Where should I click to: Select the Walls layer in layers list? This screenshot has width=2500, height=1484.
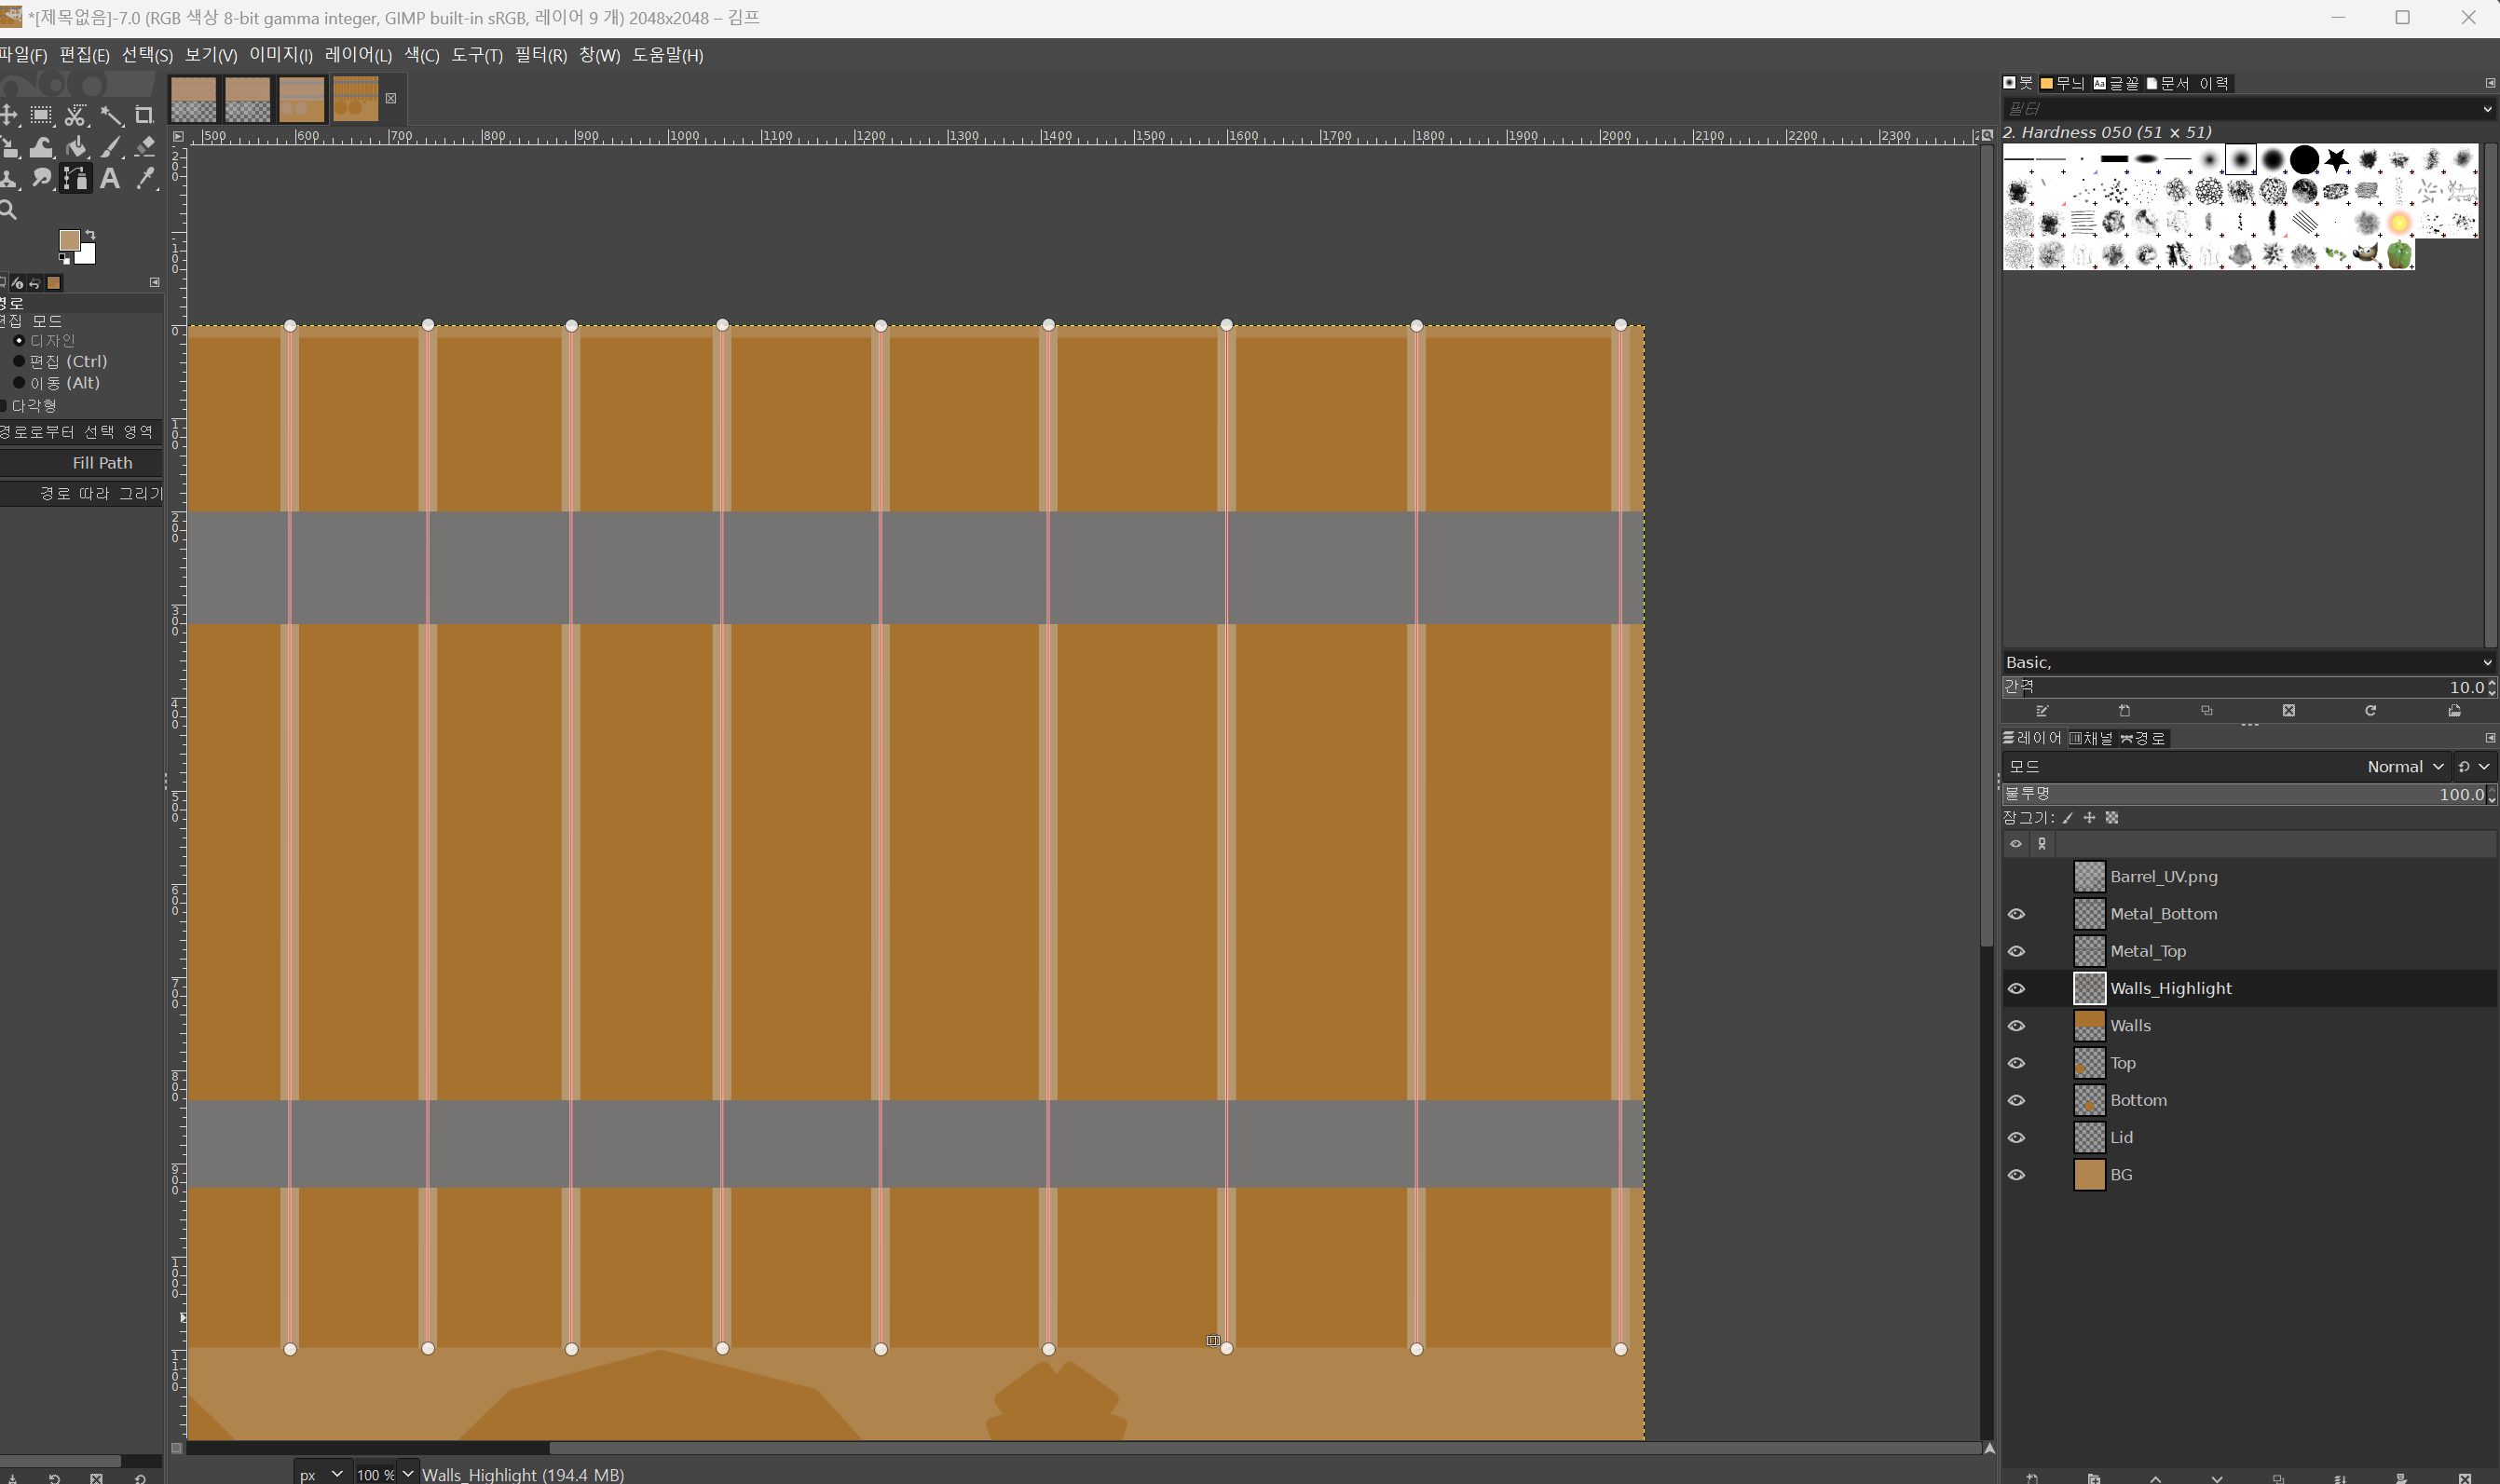[2130, 1026]
